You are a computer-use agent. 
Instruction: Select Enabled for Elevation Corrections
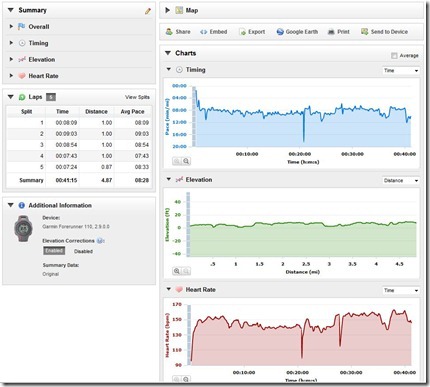click(54, 251)
